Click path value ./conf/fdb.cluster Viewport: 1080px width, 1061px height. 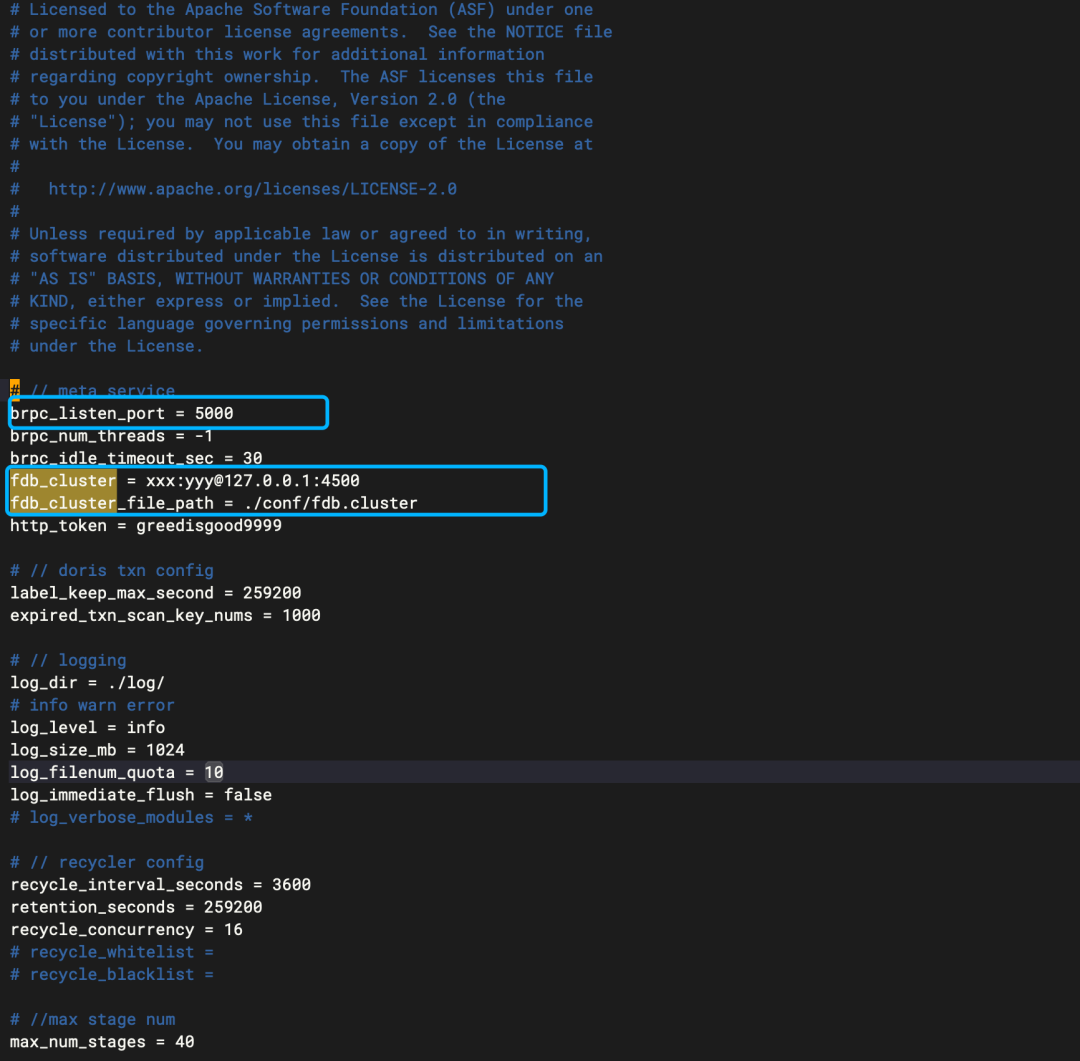coord(331,504)
